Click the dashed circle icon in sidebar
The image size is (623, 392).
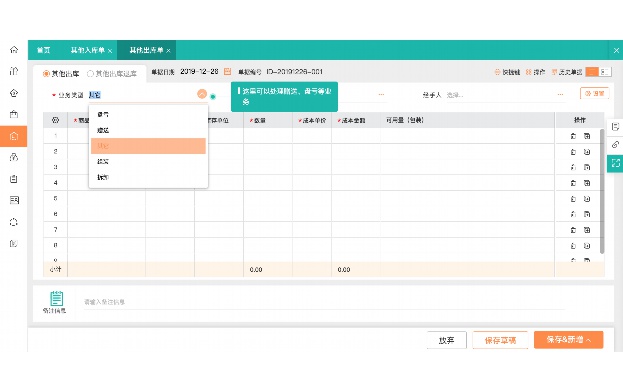coord(14,222)
